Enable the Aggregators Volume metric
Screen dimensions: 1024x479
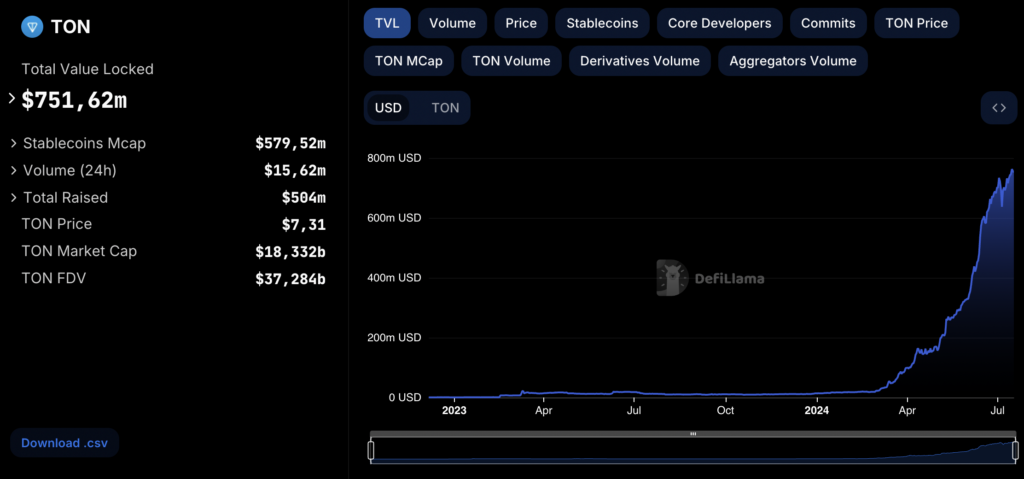click(x=793, y=61)
